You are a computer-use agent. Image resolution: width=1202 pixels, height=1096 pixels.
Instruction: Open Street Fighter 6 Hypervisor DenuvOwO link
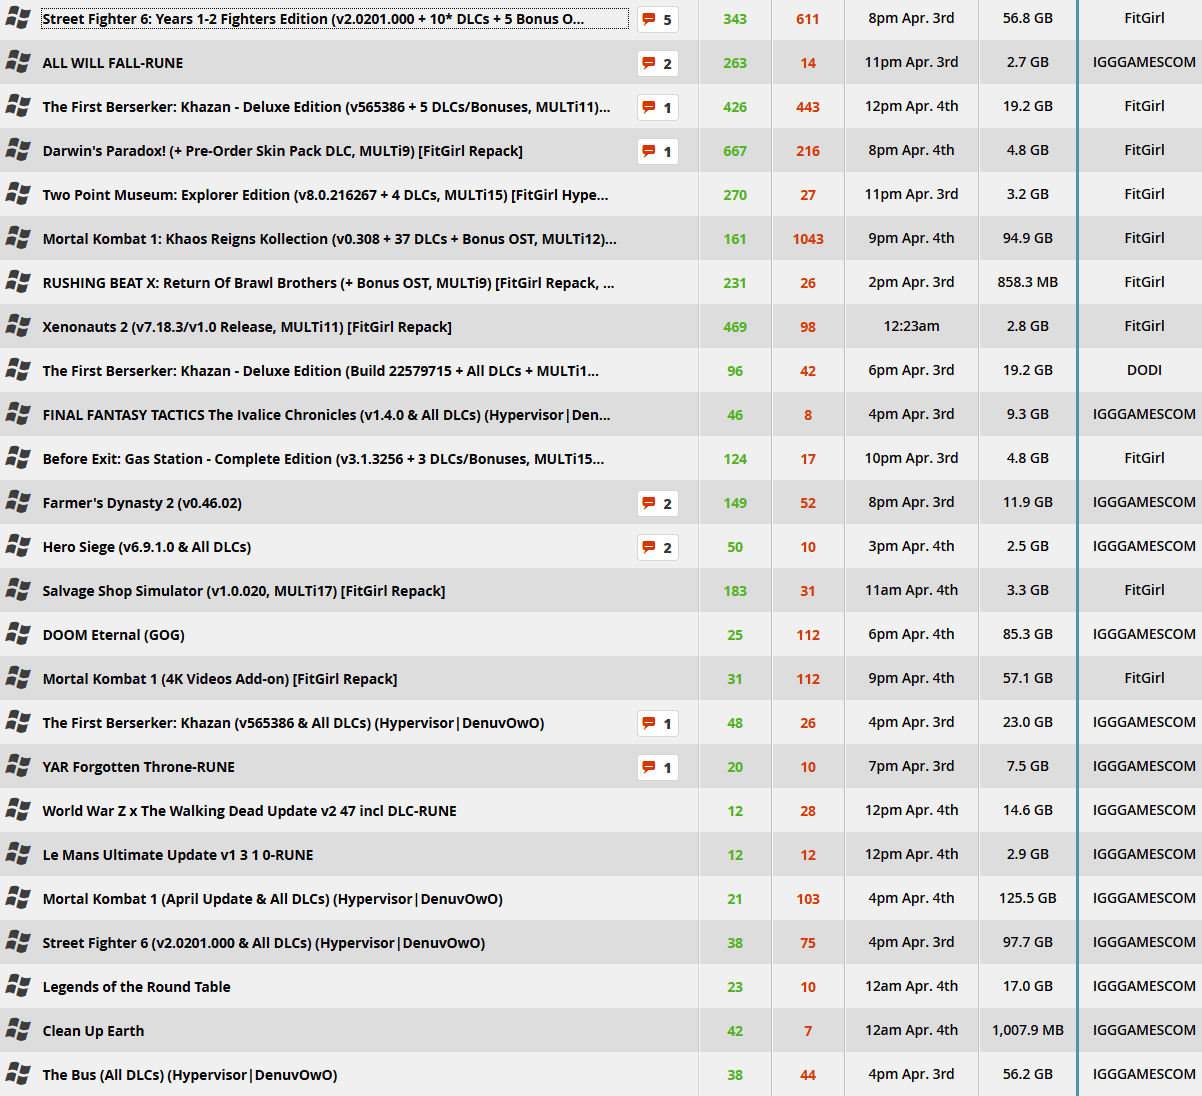coord(264,943)
